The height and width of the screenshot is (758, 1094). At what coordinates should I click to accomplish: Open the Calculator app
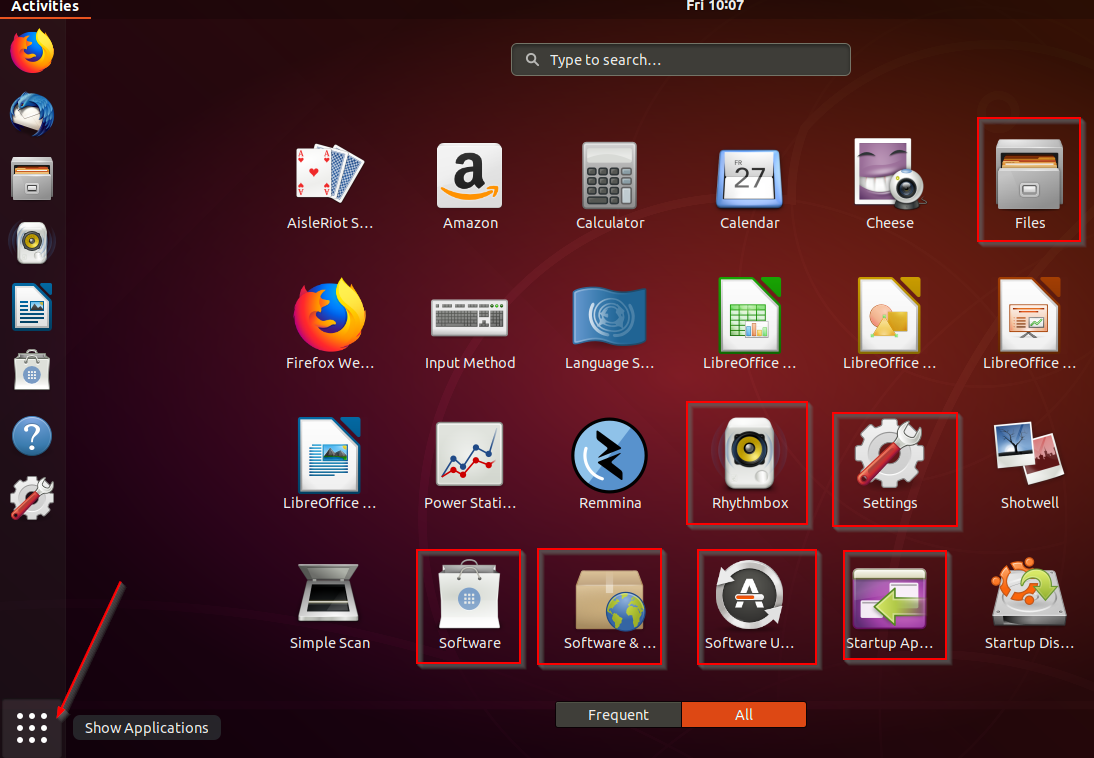coord(610,185)
